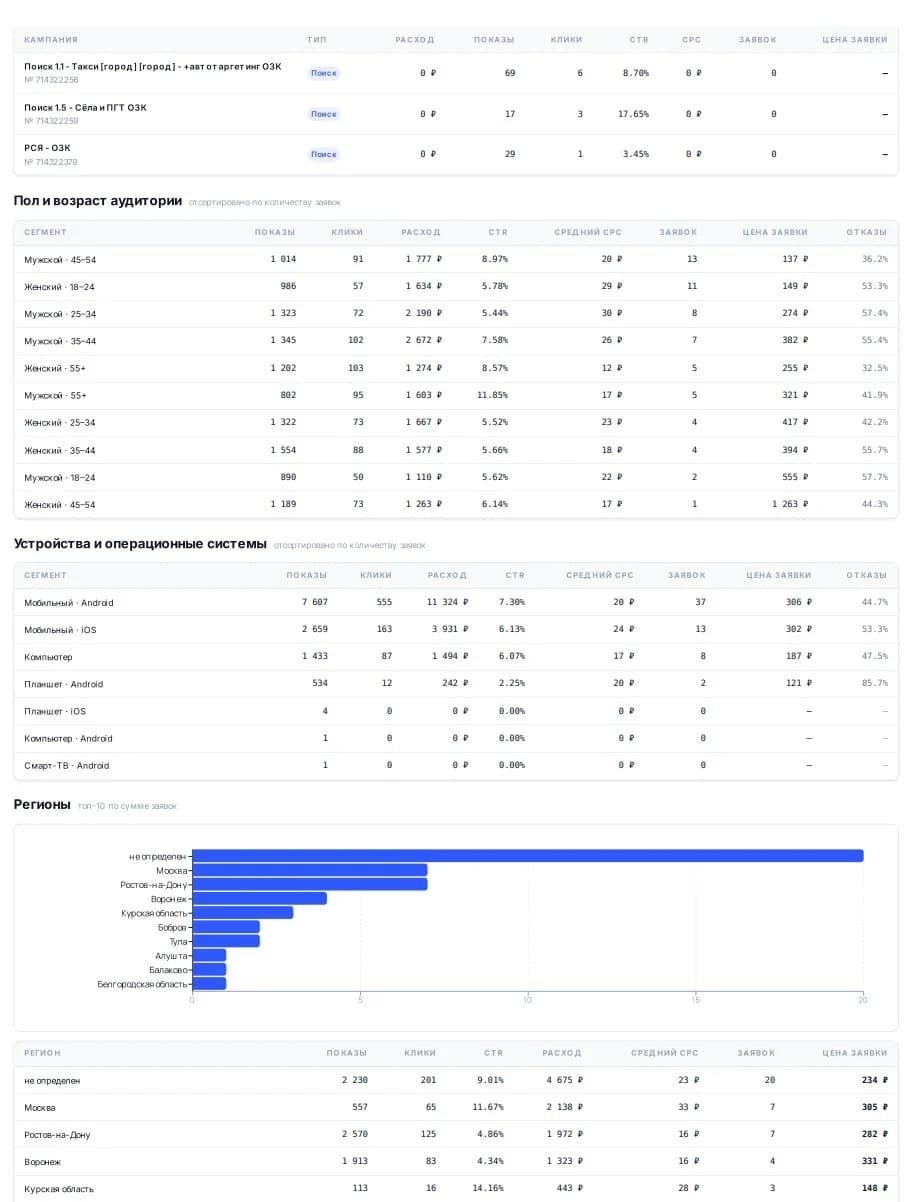Click the КАМПАНИЯ column header
911x1202 pixels.
(x=51, y=40)
